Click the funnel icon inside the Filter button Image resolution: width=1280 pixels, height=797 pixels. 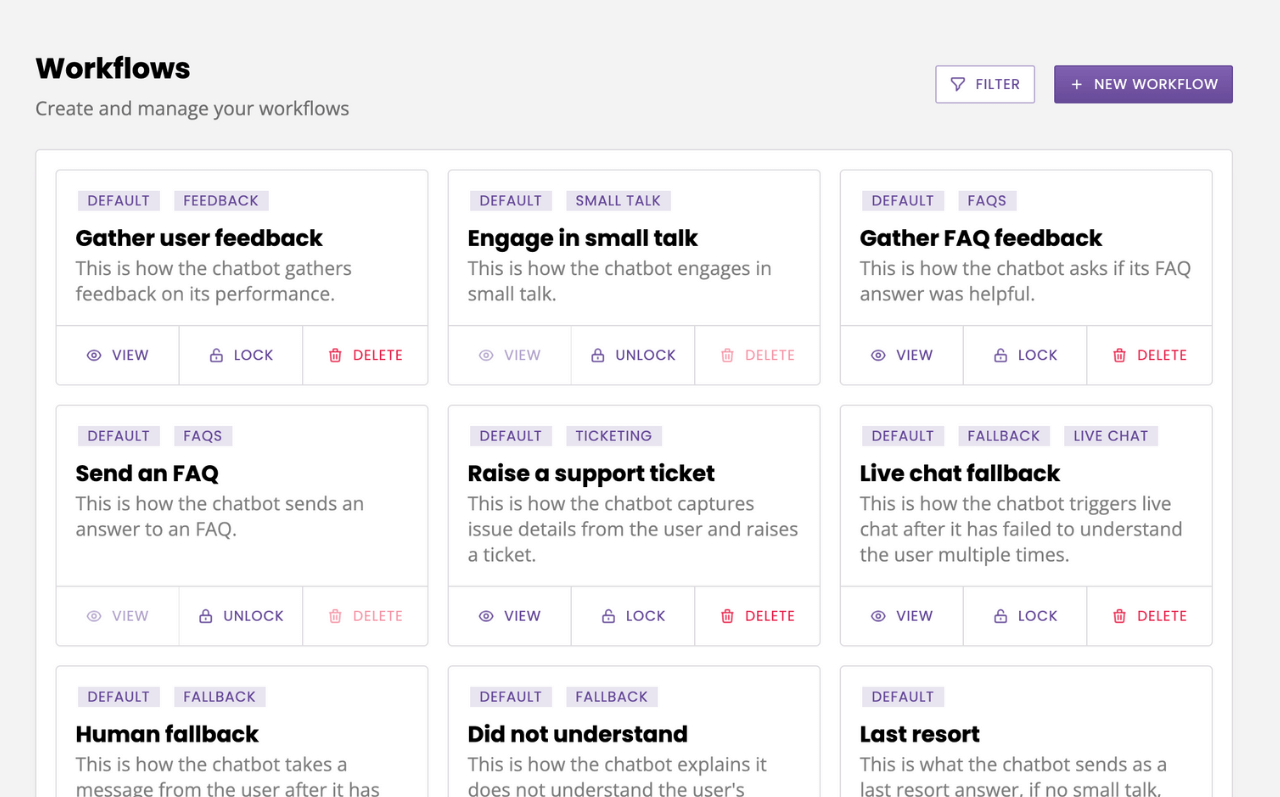957,84
